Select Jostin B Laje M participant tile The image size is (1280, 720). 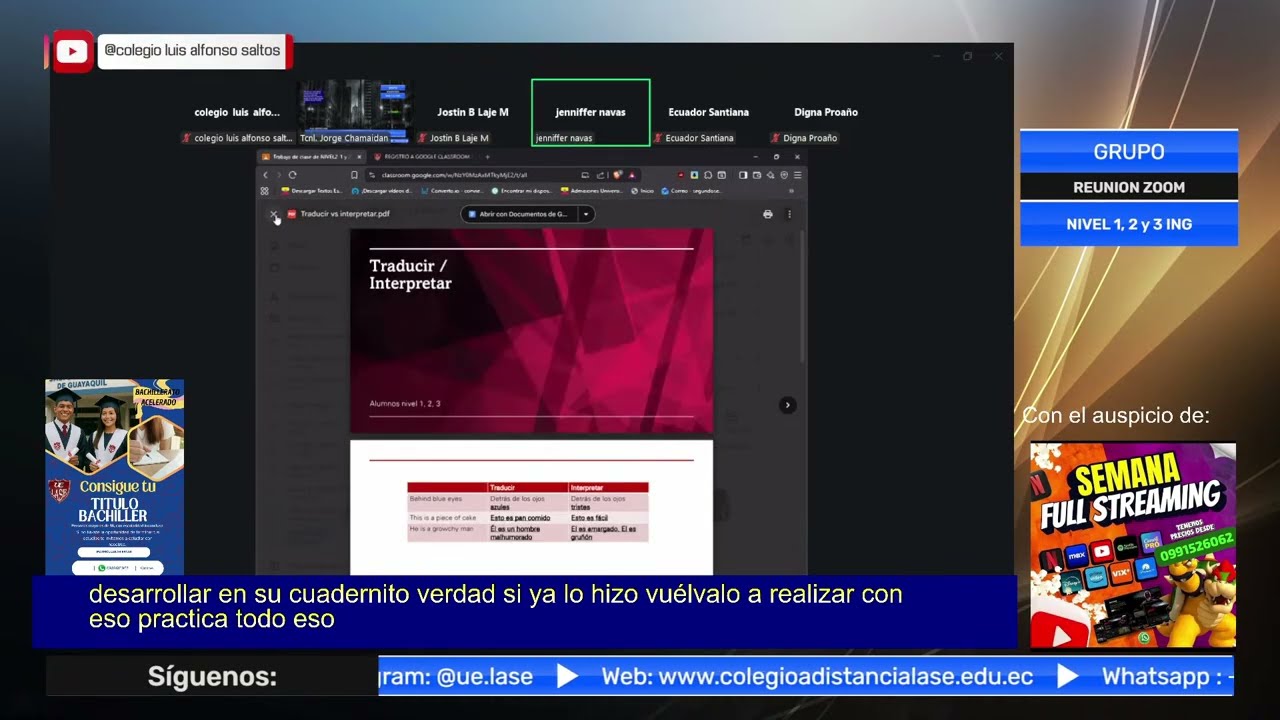tap(473, 113)
